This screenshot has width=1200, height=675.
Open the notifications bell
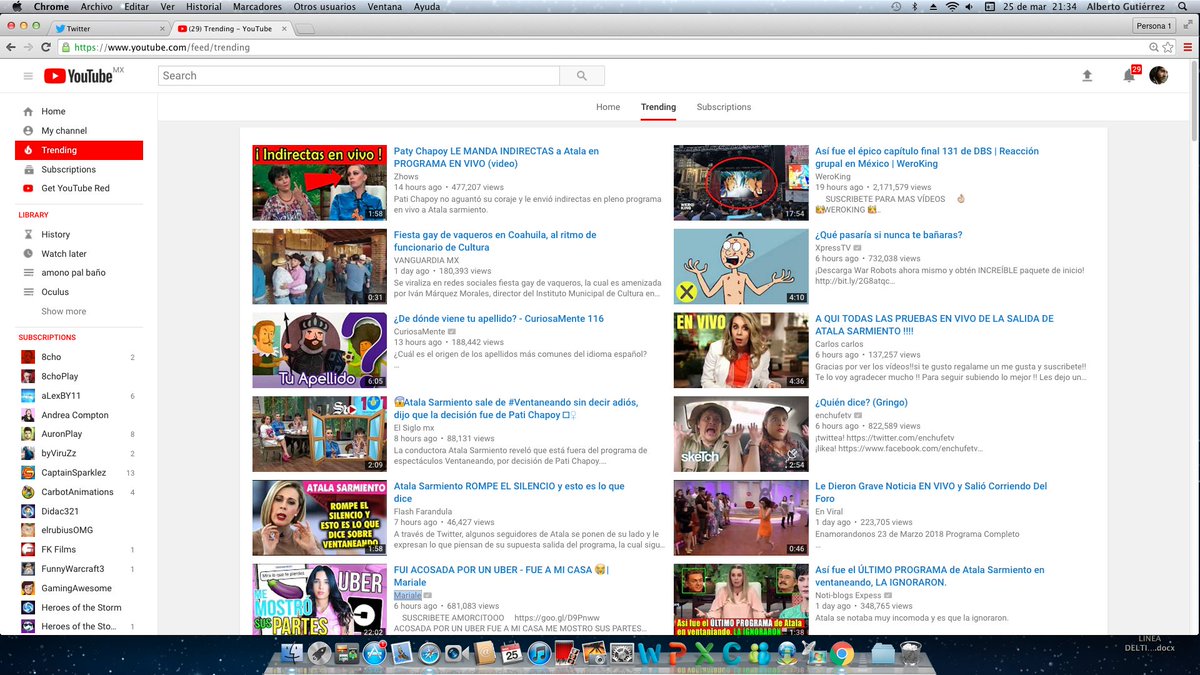coord(1129,76)
